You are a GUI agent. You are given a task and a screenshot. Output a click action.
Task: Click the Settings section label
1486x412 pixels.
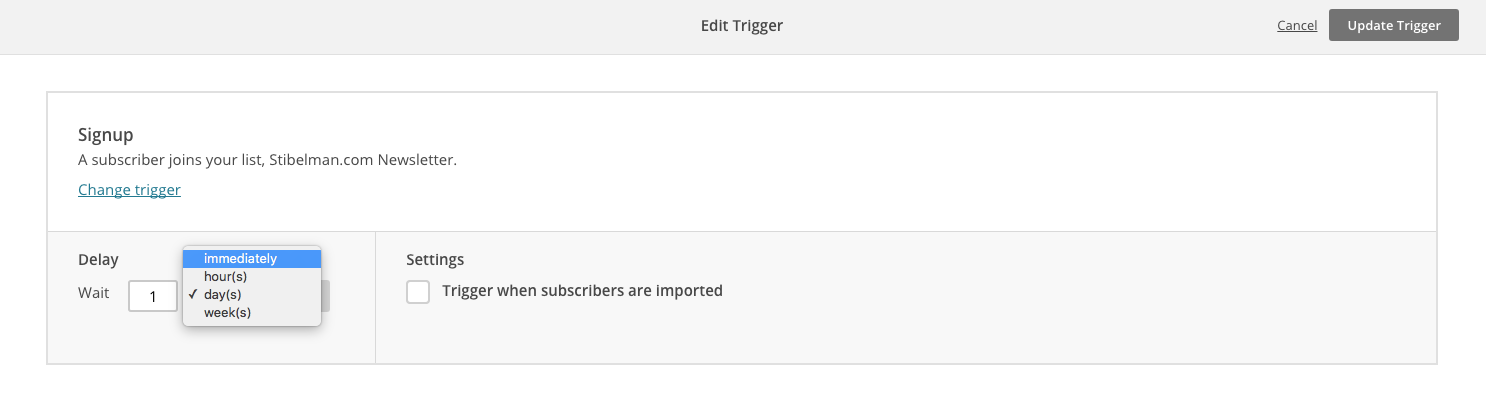435,260
